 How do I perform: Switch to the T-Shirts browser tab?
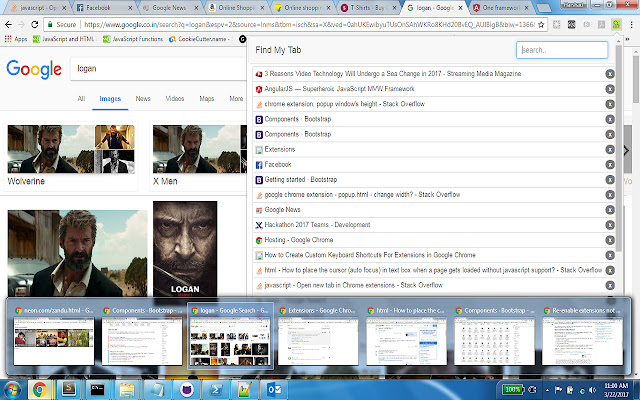pos(370,8)
